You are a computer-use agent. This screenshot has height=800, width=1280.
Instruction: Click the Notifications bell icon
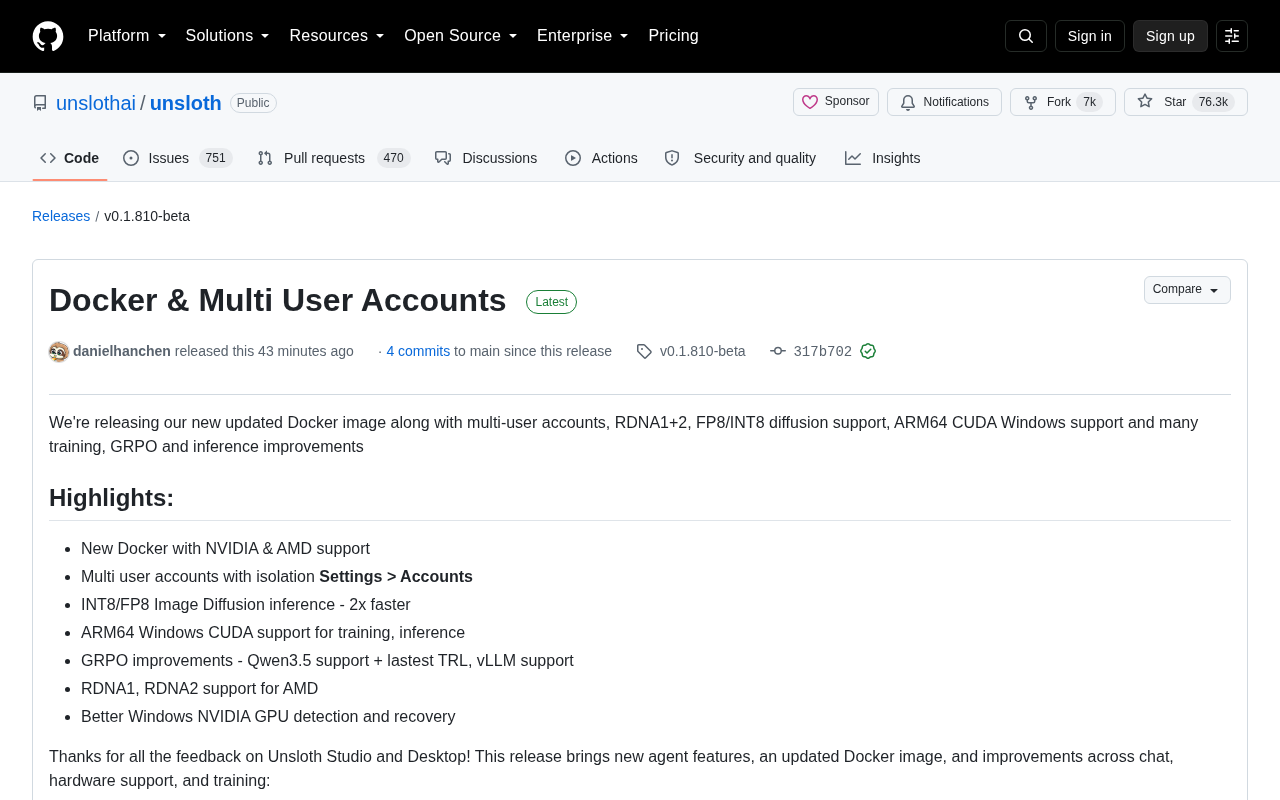click(x=908, y=102)
